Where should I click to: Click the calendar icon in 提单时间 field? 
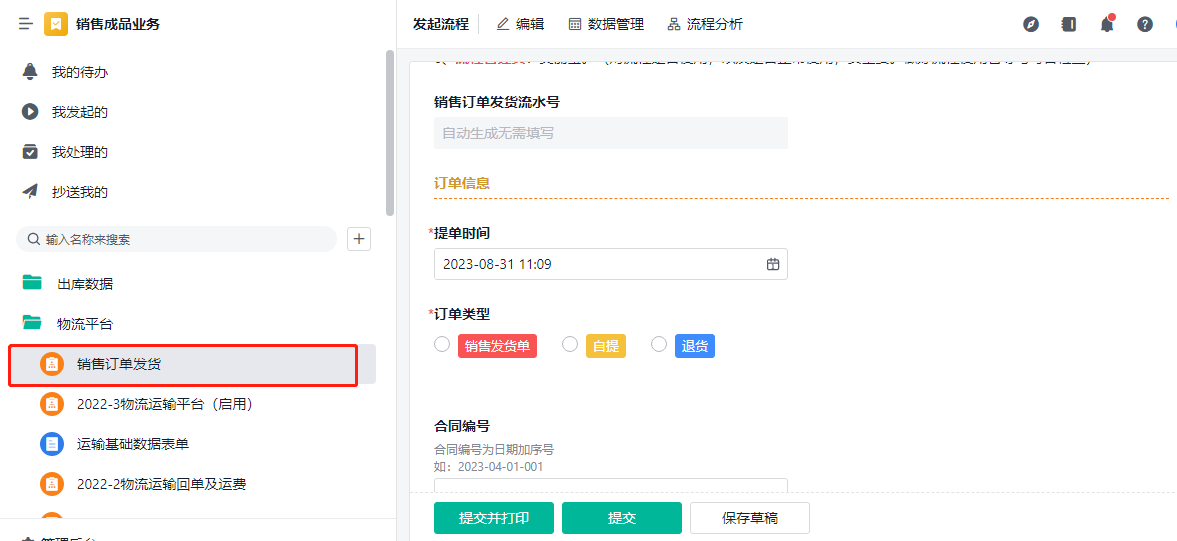click(772, 264)
